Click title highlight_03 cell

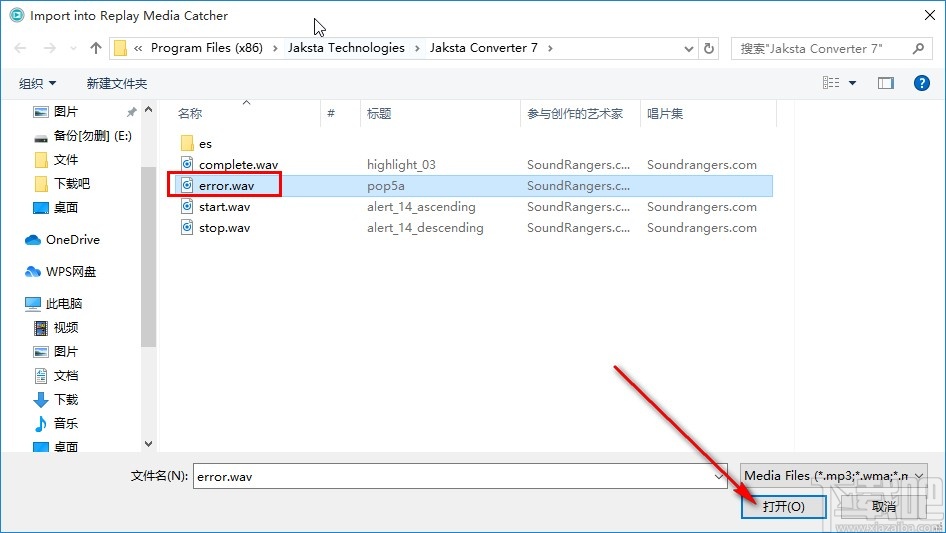pyautogui.click(x=401, y=165)
